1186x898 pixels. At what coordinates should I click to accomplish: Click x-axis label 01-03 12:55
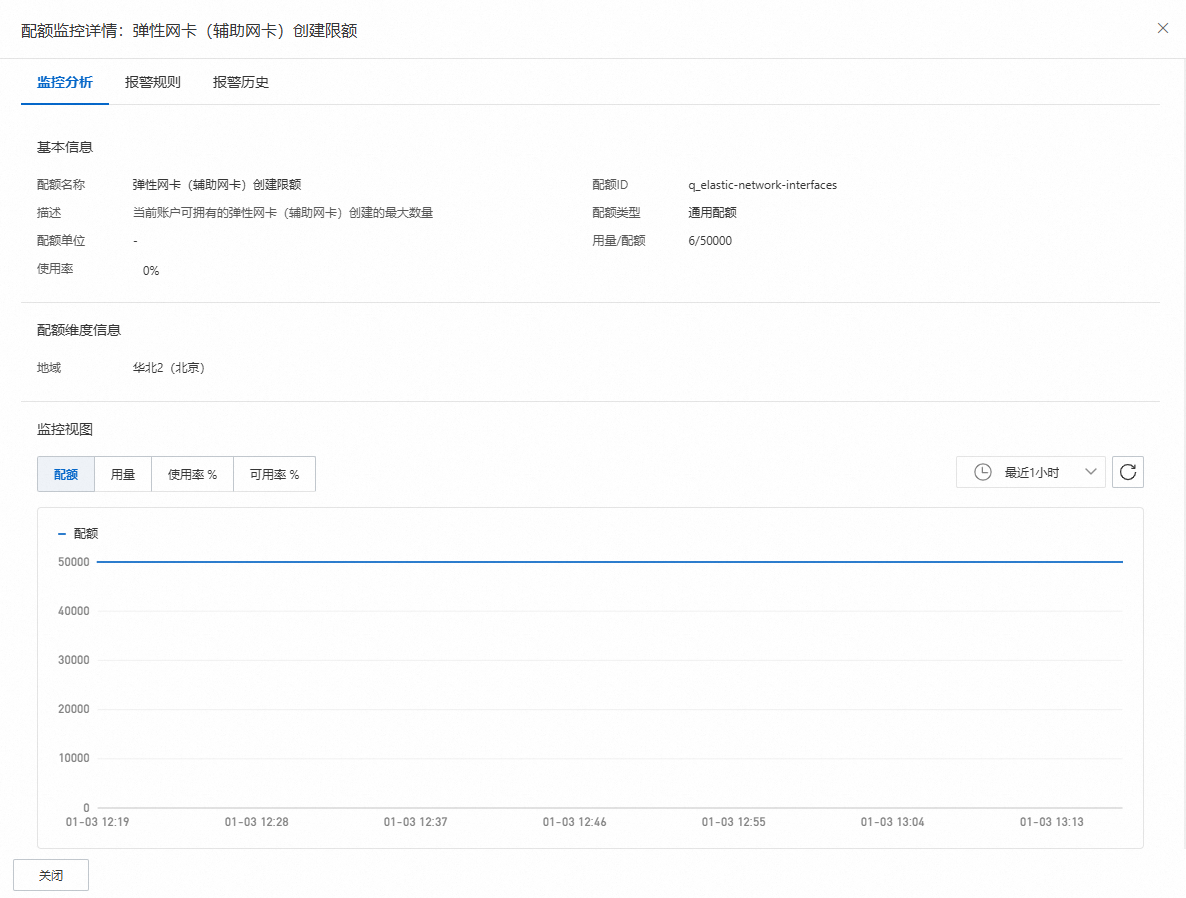click(x=734, y=822)
